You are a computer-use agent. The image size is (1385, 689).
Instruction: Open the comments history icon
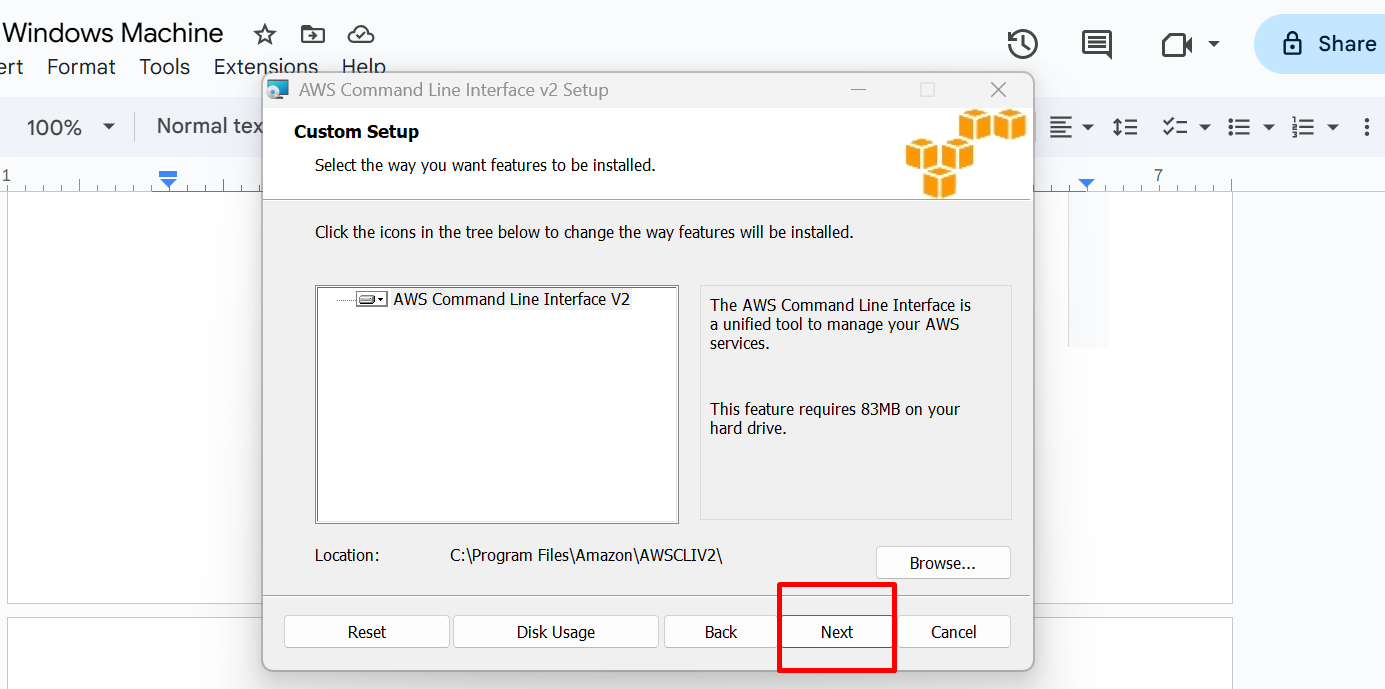coord(1097,44)
